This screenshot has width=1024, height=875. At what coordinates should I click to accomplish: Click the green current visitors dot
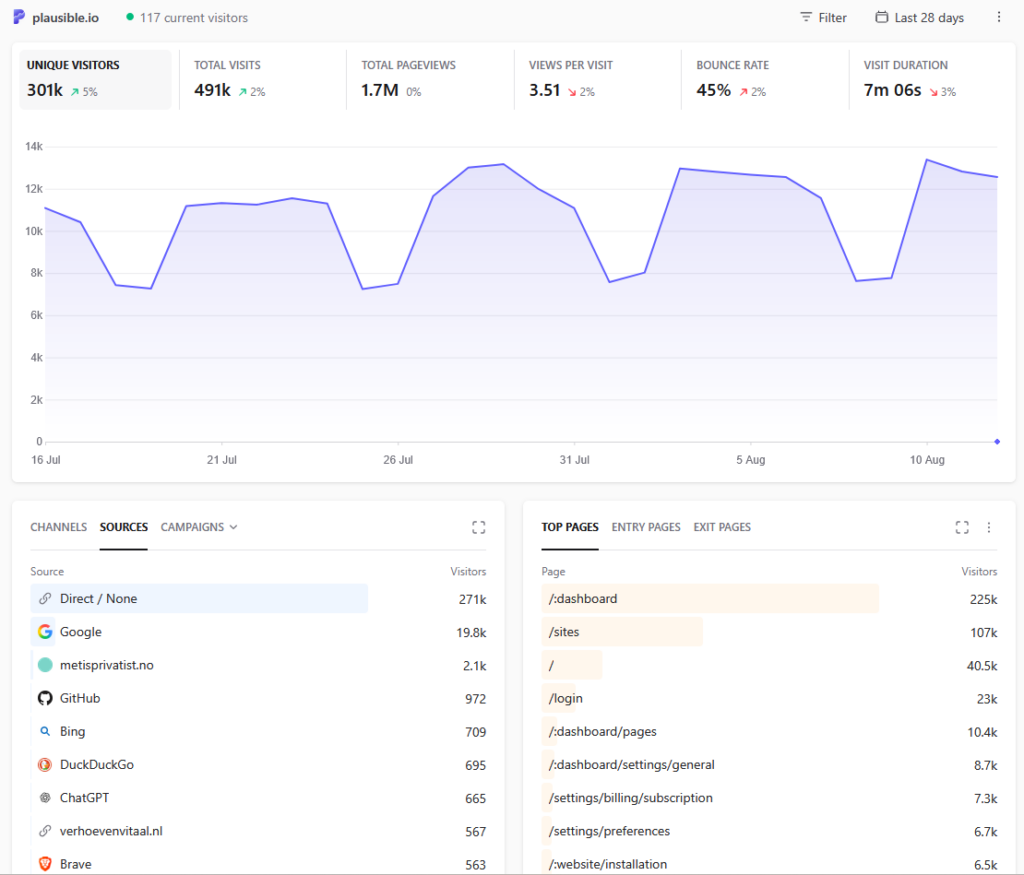[130, 17]
